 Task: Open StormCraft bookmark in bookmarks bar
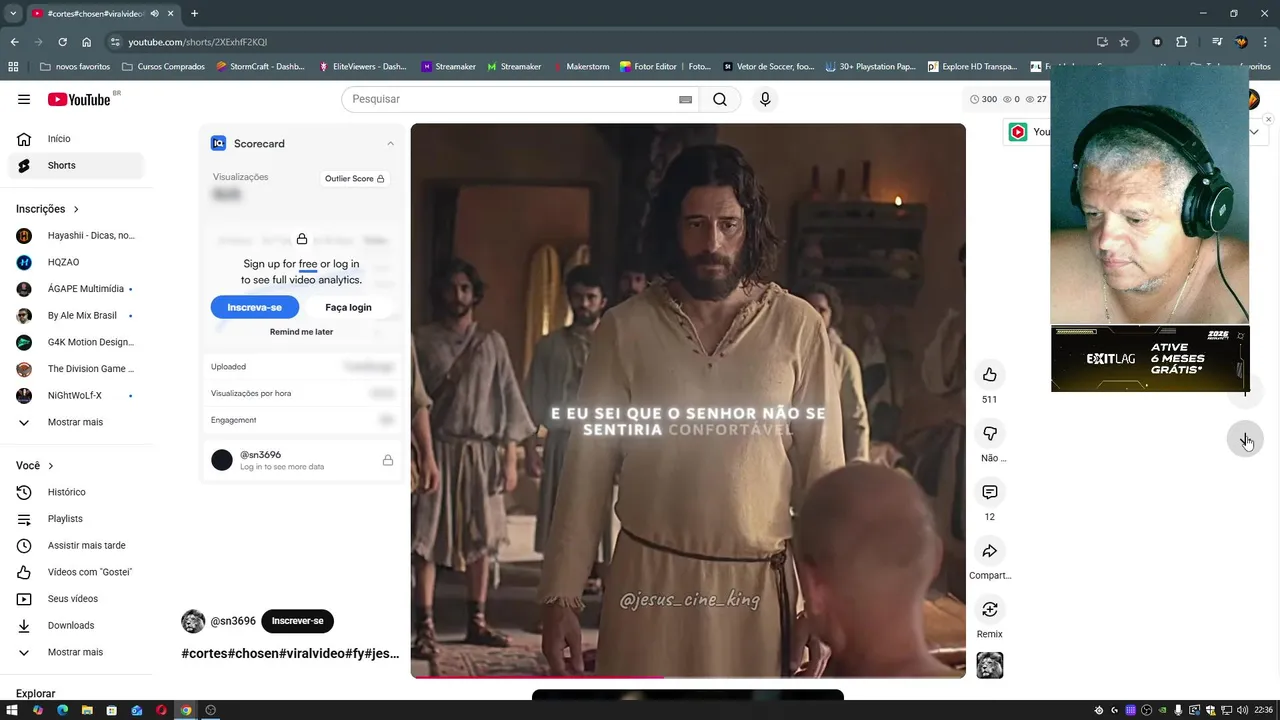click(x=261, y=67)
